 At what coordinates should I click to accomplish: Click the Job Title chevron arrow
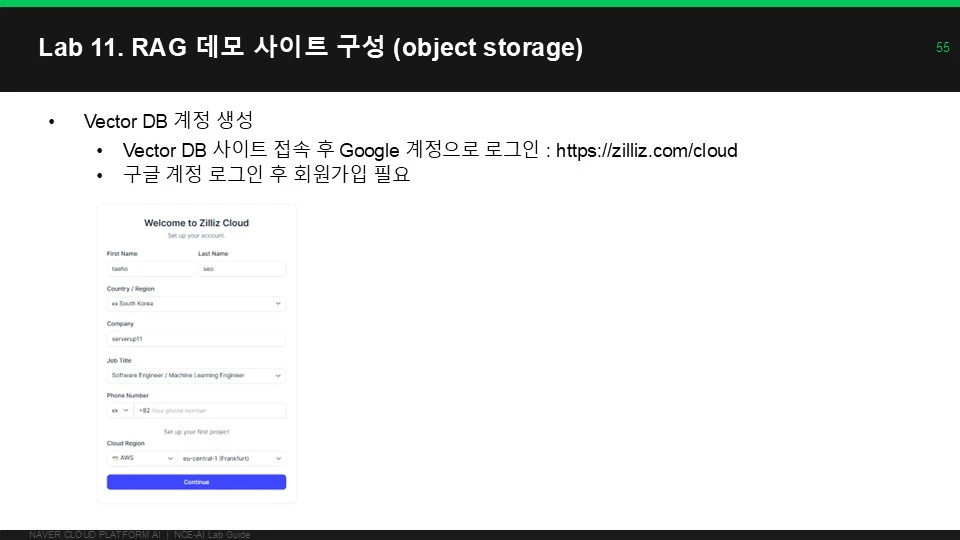pyautogui.click(x=278, y=375)
